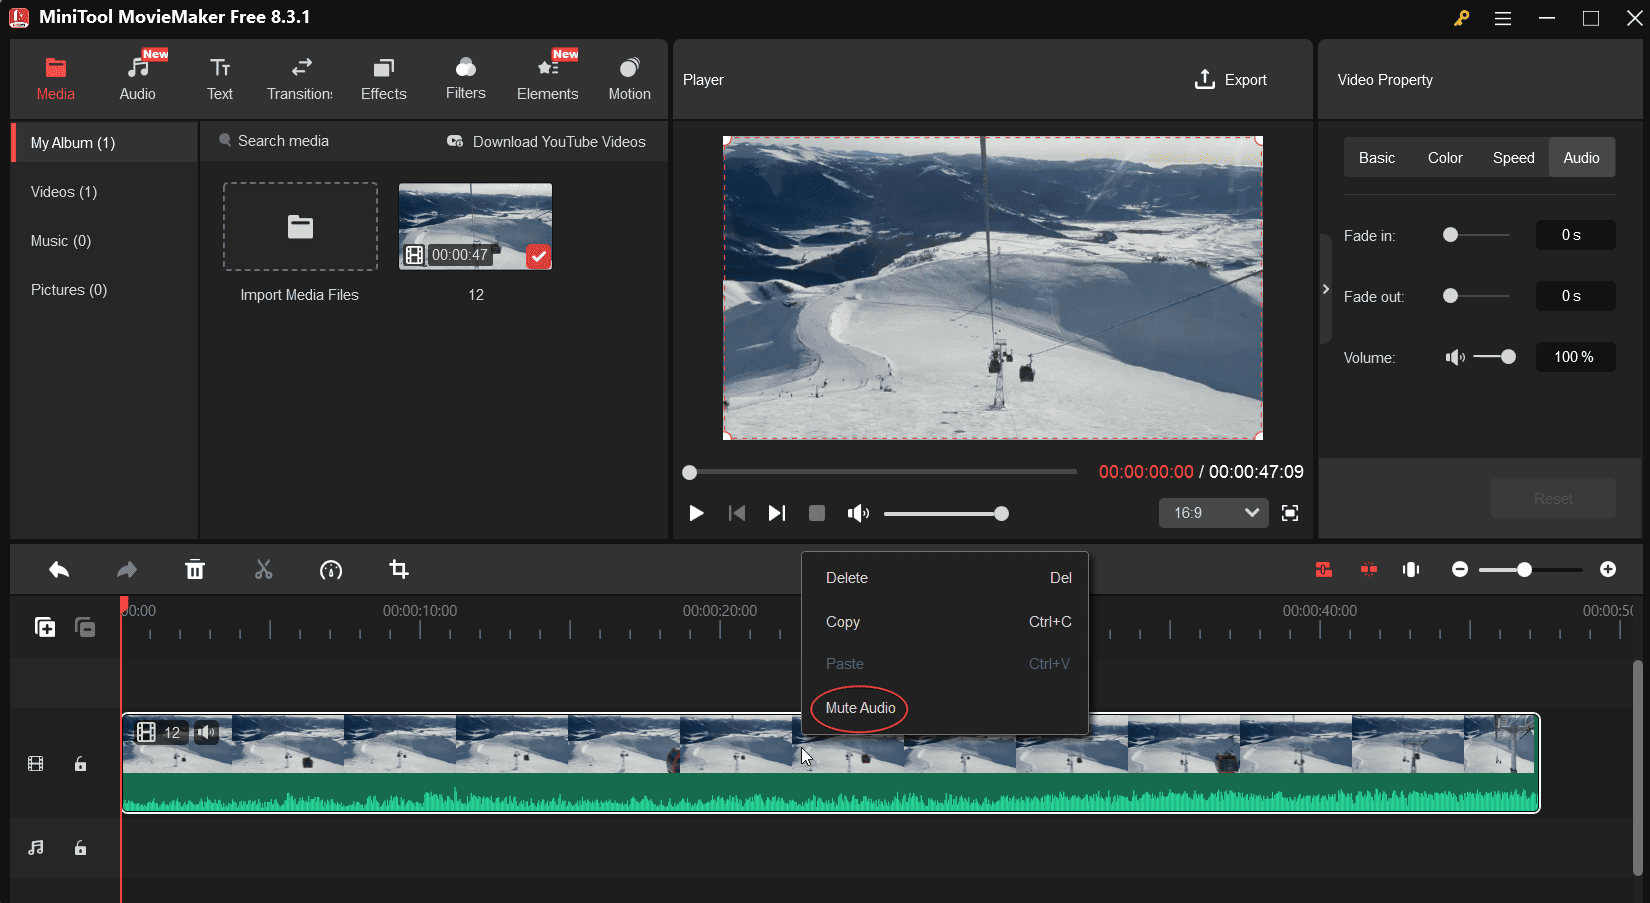Click the Split scissors icon
Screen dimensions: 1650x903
[x=263, y=569]
